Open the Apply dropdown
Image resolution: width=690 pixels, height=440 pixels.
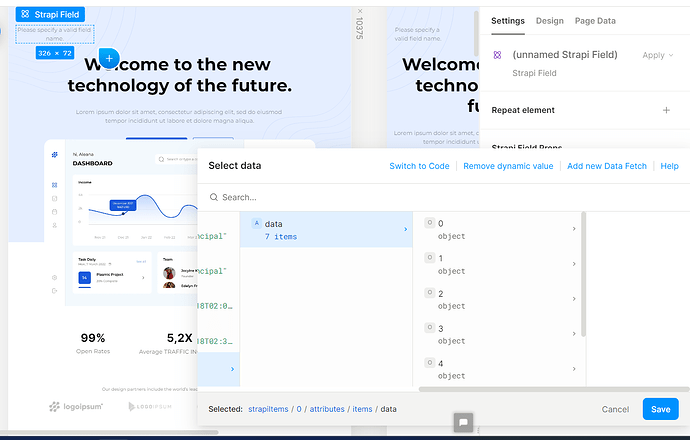point(657,55)
